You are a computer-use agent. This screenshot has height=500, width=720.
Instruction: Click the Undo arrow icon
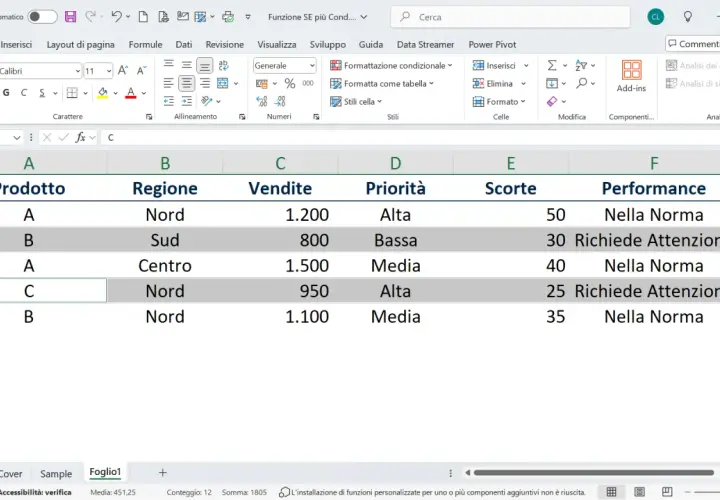pos(116,17)
